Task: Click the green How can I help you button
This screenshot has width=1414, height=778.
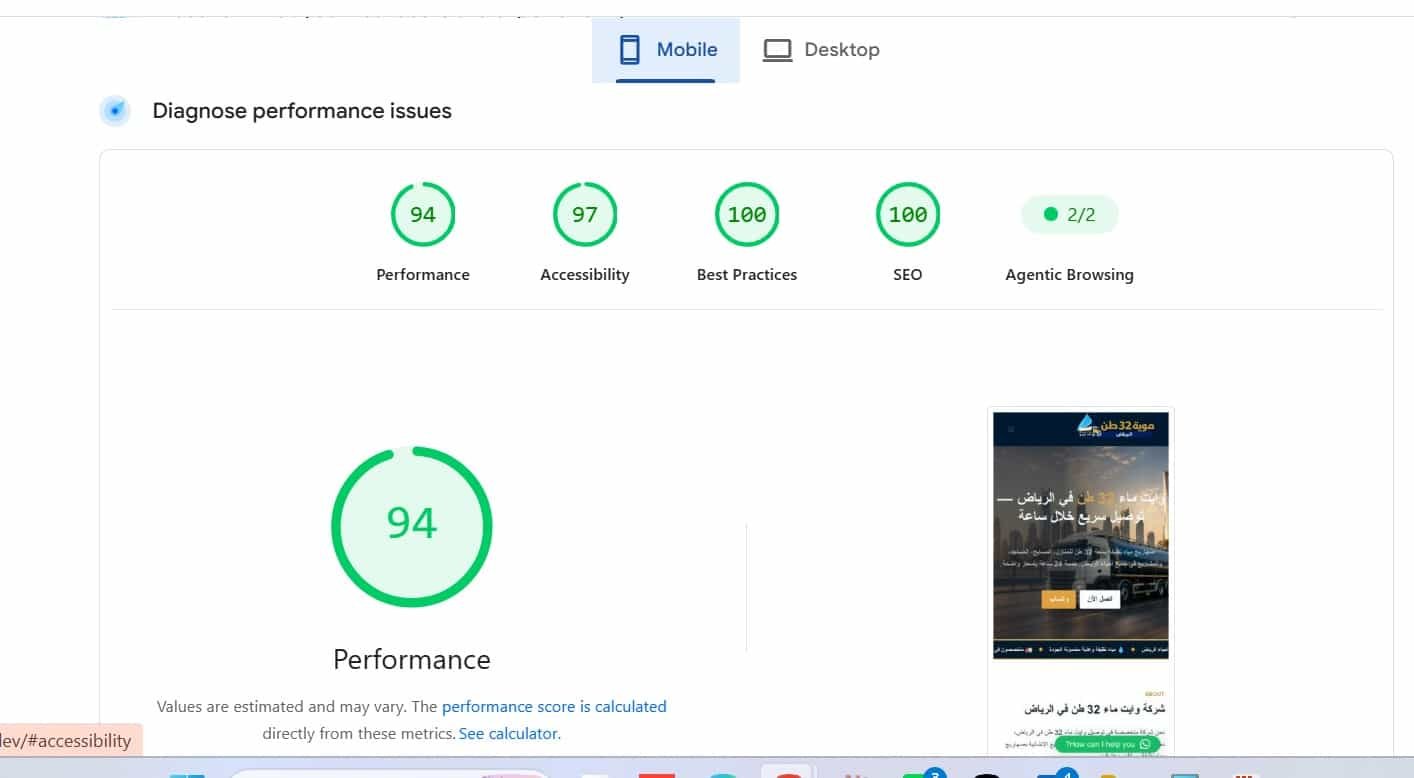Action: (1107, 745)
